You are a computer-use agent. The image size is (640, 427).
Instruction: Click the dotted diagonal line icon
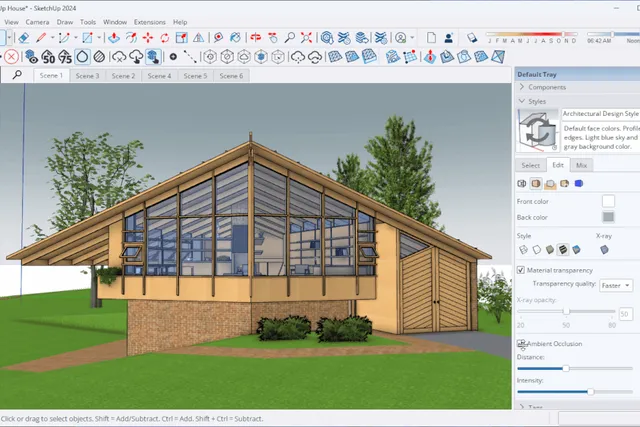[x=190, y=57]
